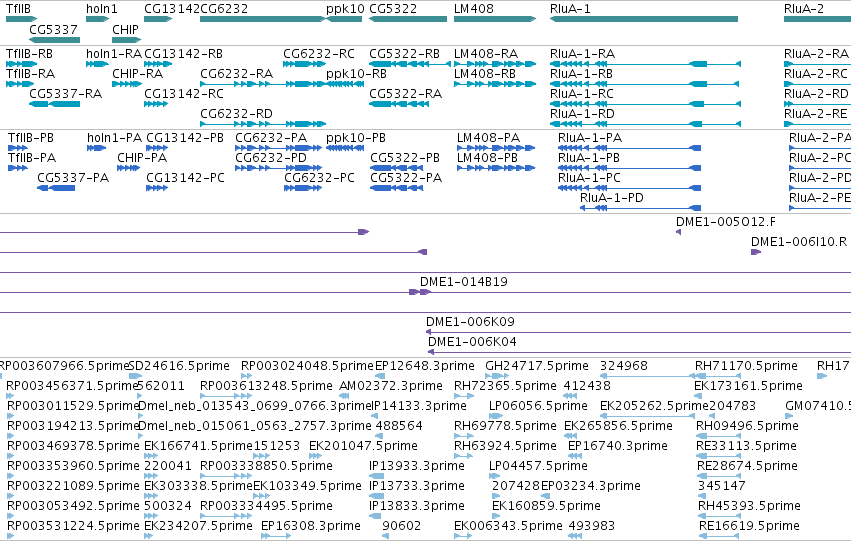
Task: Click EST RE33113.5prime
Action: [718, 456]
